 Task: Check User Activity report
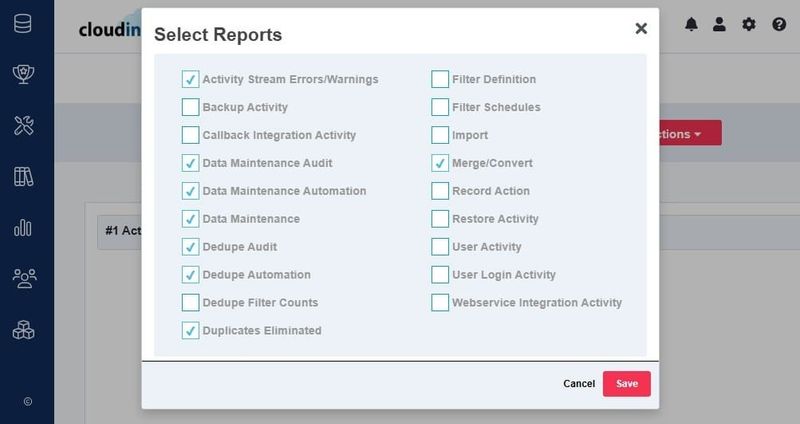pyautogui.click(x=440, y=247)
